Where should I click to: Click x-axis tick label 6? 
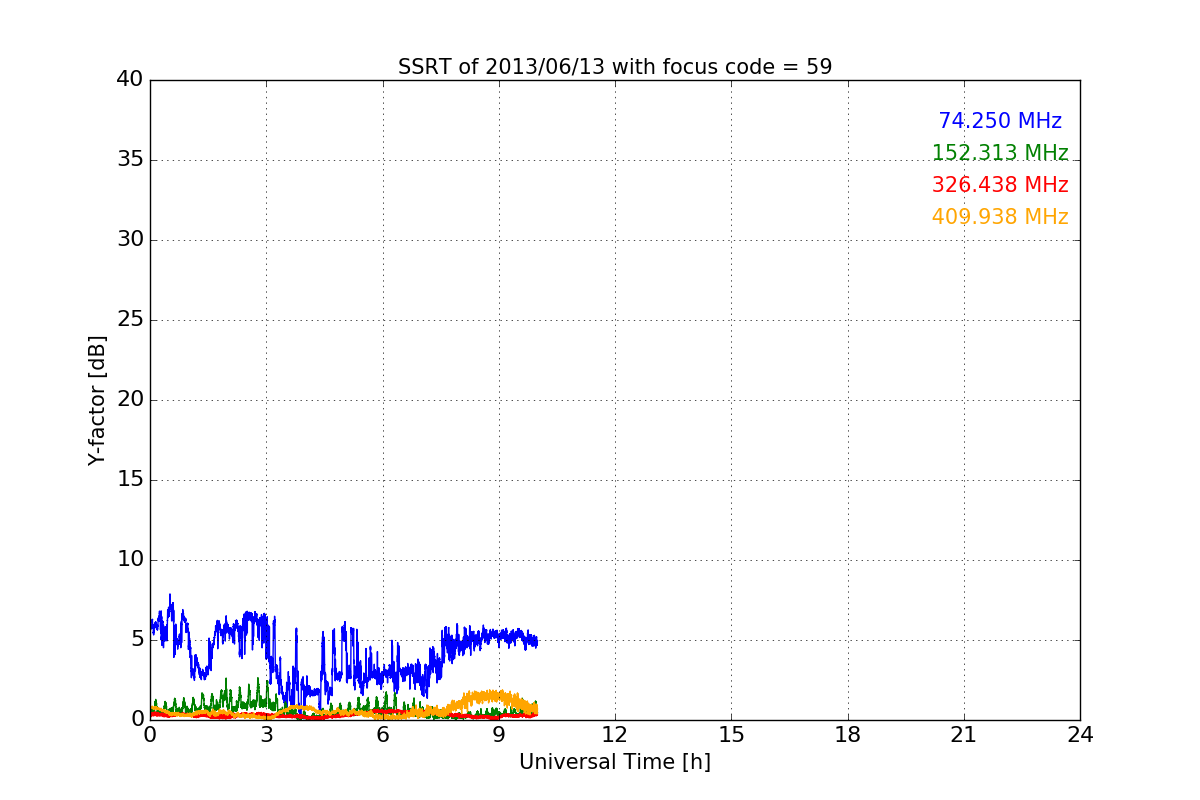pyautogui.click(x=383, y=735)
